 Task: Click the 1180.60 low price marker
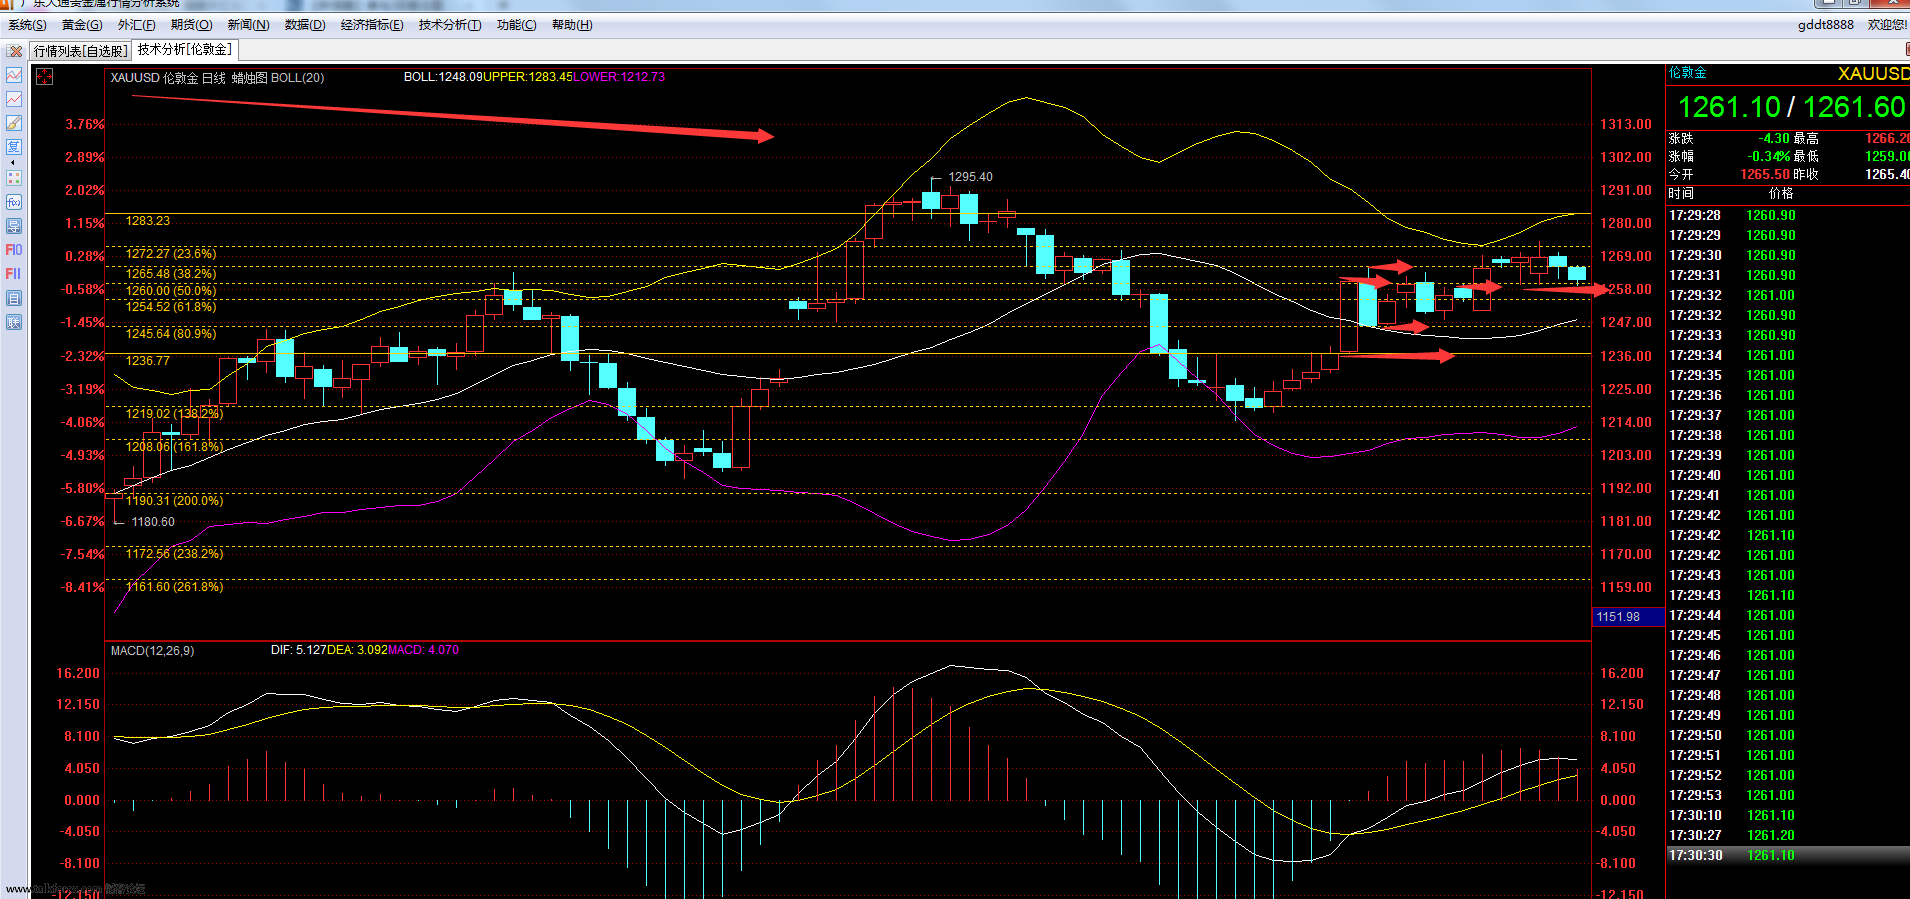click(x=153, y=522)
